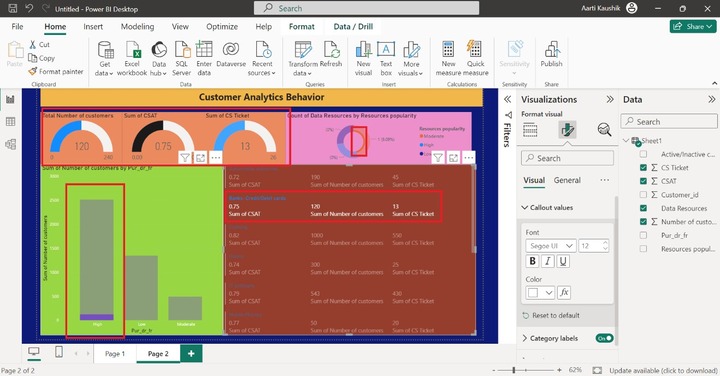Switch to Table view in left sidebar
Viewport: 720px width, 376px height.
coord(10,122)
